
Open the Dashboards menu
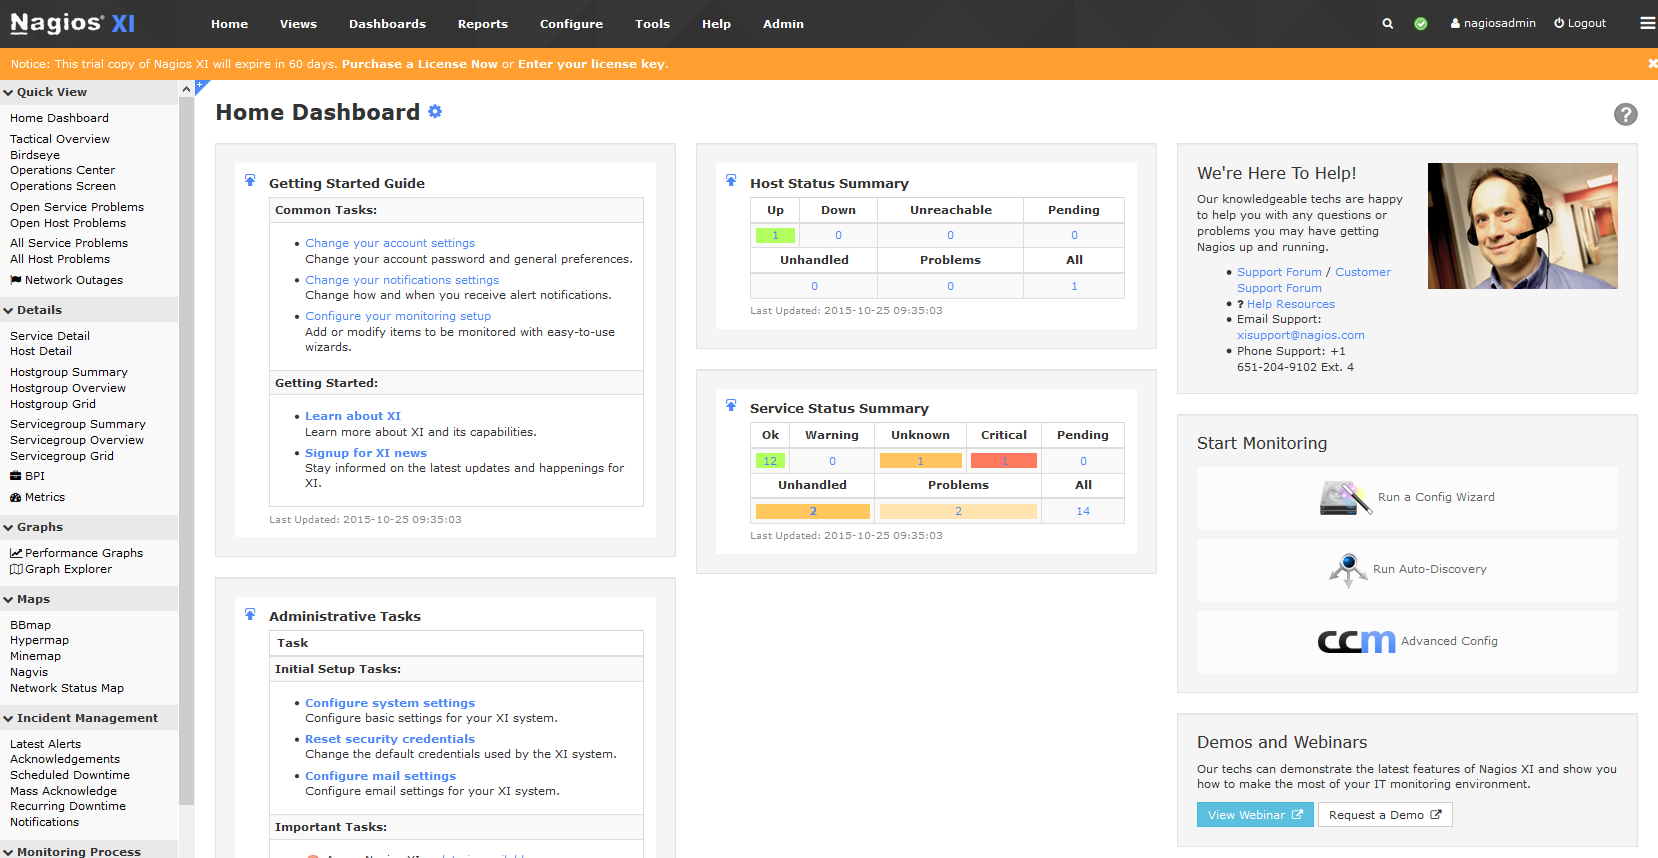point(387,24)
